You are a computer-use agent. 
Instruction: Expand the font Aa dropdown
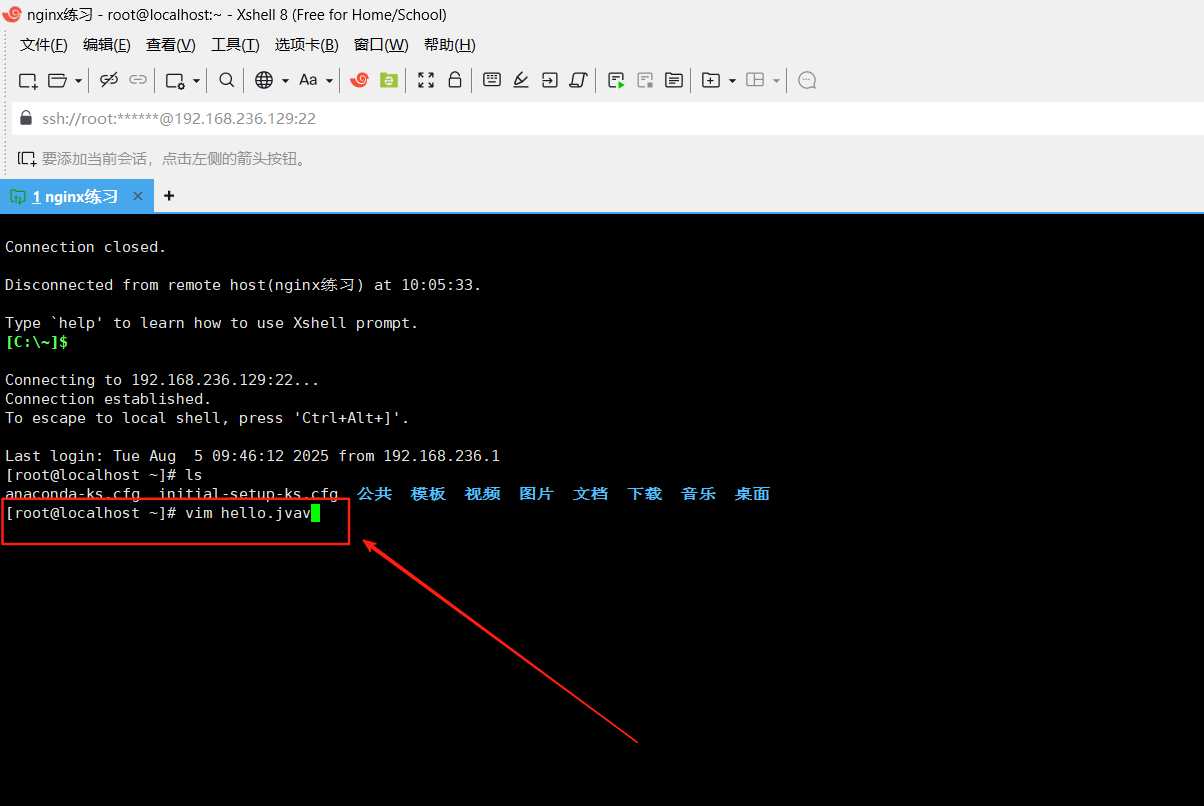[x=327, y=80]
